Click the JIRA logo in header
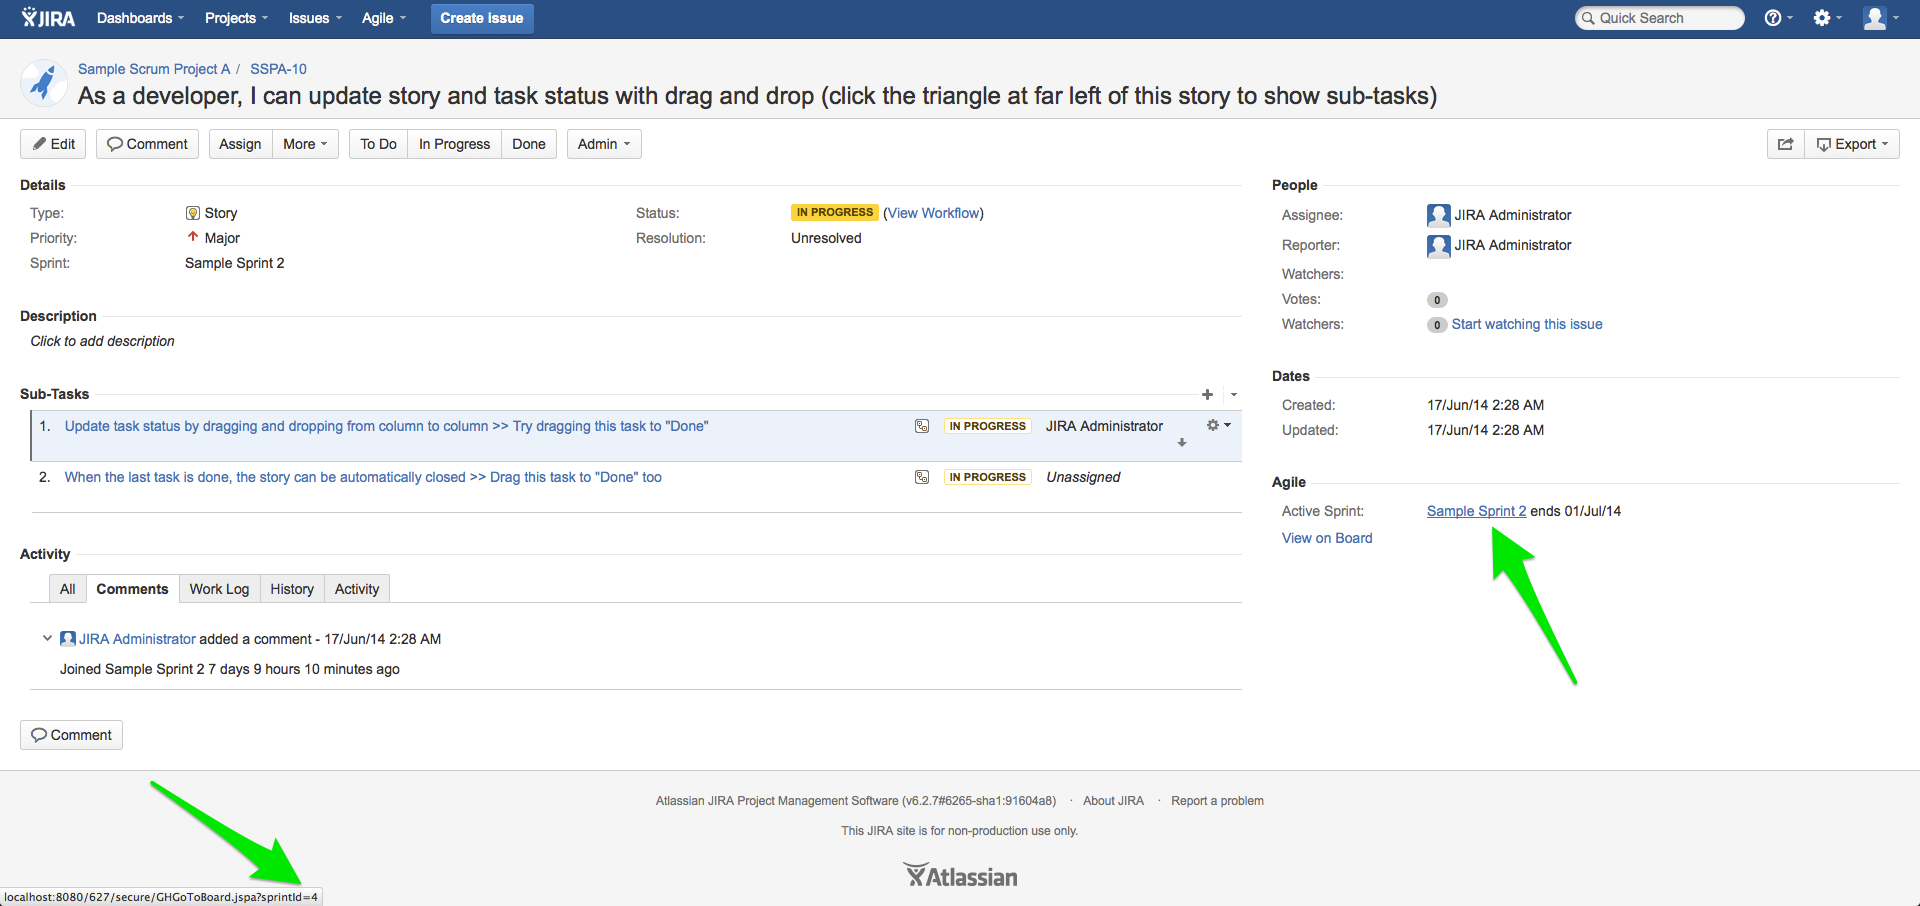1920x906 pixels. pyautogui.click(x=48, y=18)
